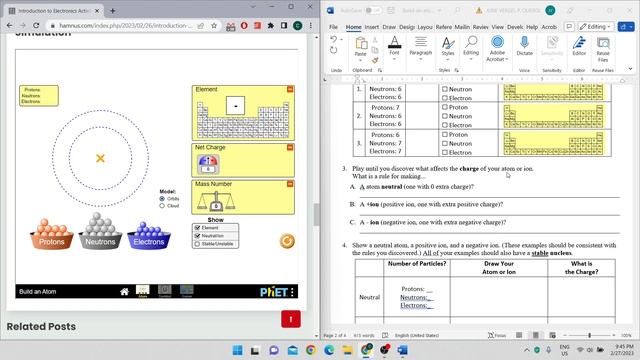The width and height of the screenshot is (640, 360).
Task: Reload the Chrome page
Action: pyautogui.click(x=36, y=25)
